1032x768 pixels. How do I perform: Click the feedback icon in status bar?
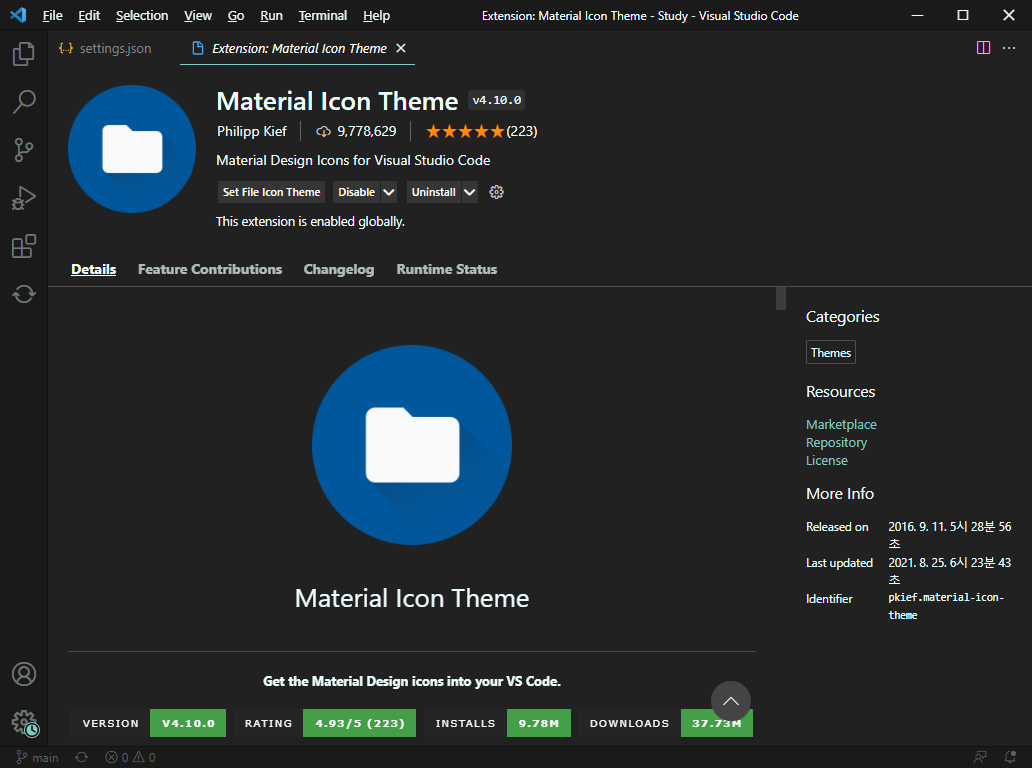(x=980, y=757)
